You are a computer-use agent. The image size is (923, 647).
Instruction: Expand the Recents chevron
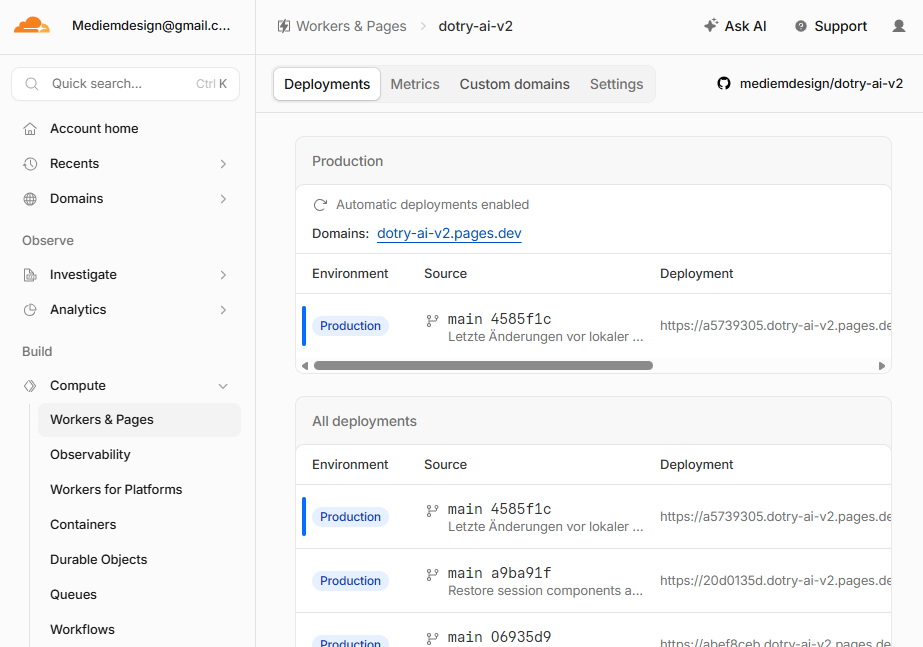[223, 164]
